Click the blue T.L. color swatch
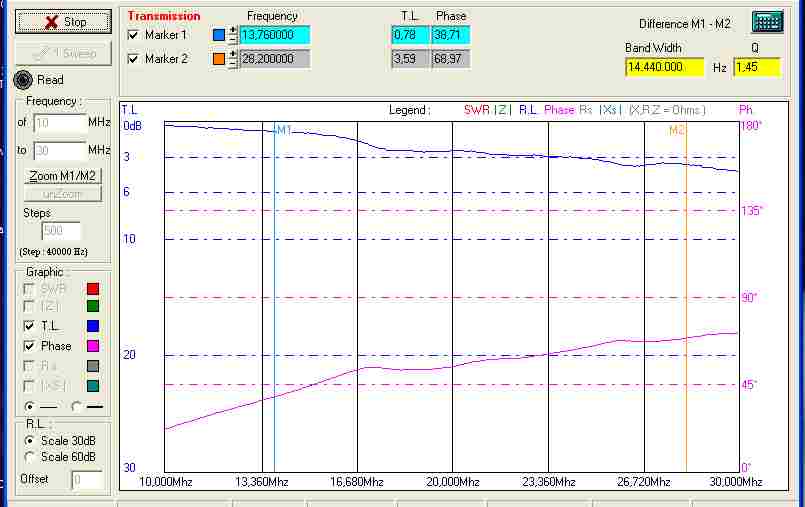805x507 pixels. pyautogui.click(x=93, y=326)
